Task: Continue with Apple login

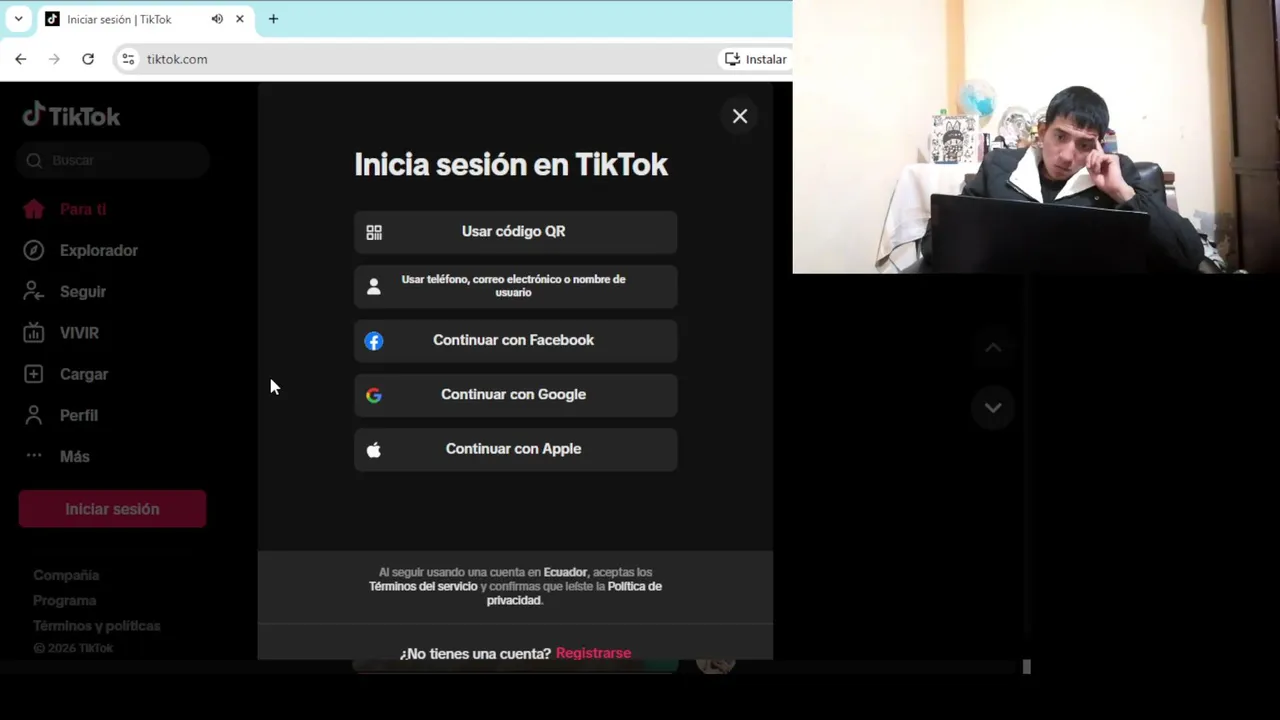Action: [515, 449]
